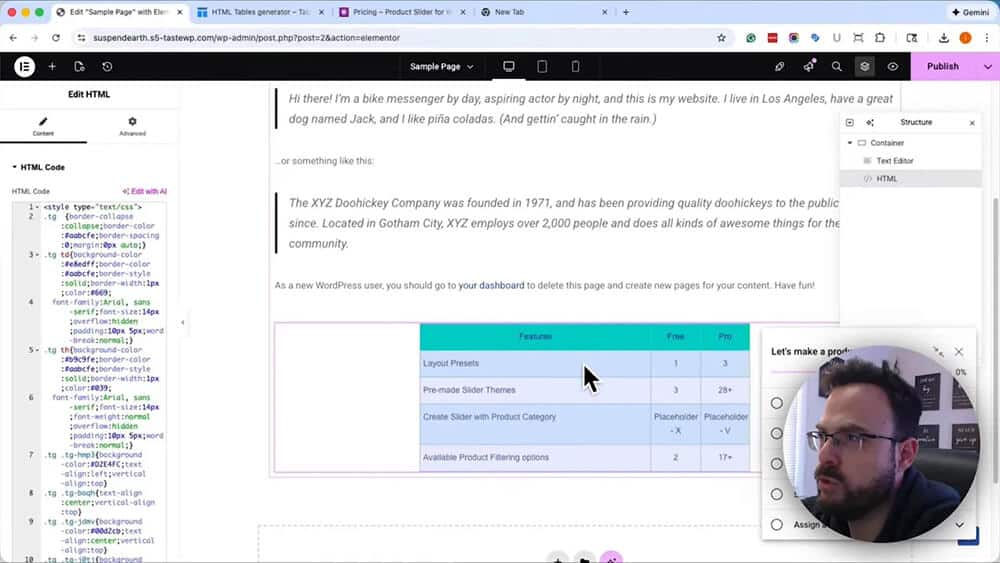Follow the 'your dashboard' link
Screen dimensions: 1000x563
(491, 286)
